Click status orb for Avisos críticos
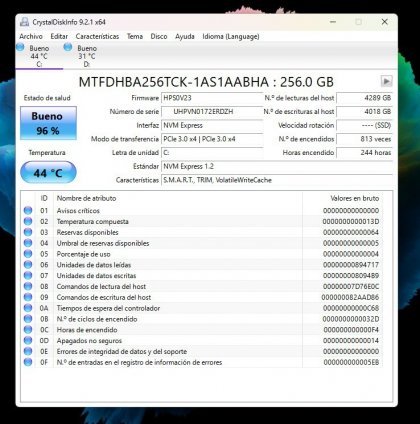The height and width of the screenshot is (424, 420). coord(28,210)
